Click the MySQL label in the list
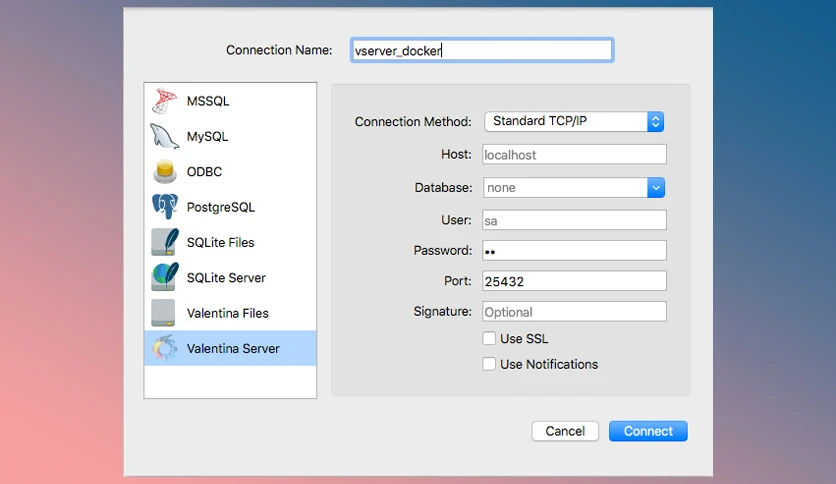The width and height of the screenshot is (836, 484). [207, 136]
